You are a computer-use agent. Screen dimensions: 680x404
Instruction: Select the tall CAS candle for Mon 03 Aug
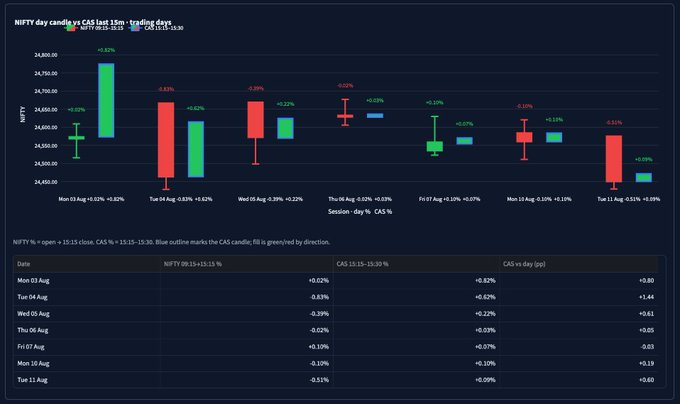(106, 101)
